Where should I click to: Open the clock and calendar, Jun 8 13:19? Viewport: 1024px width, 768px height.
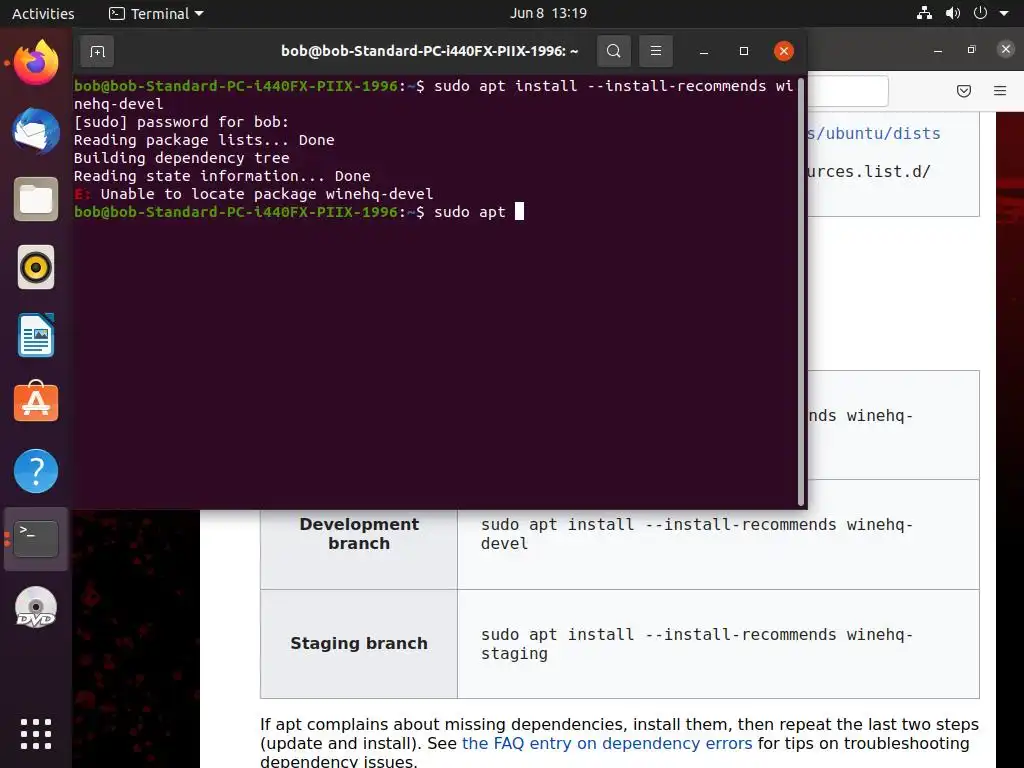point(549,13)
